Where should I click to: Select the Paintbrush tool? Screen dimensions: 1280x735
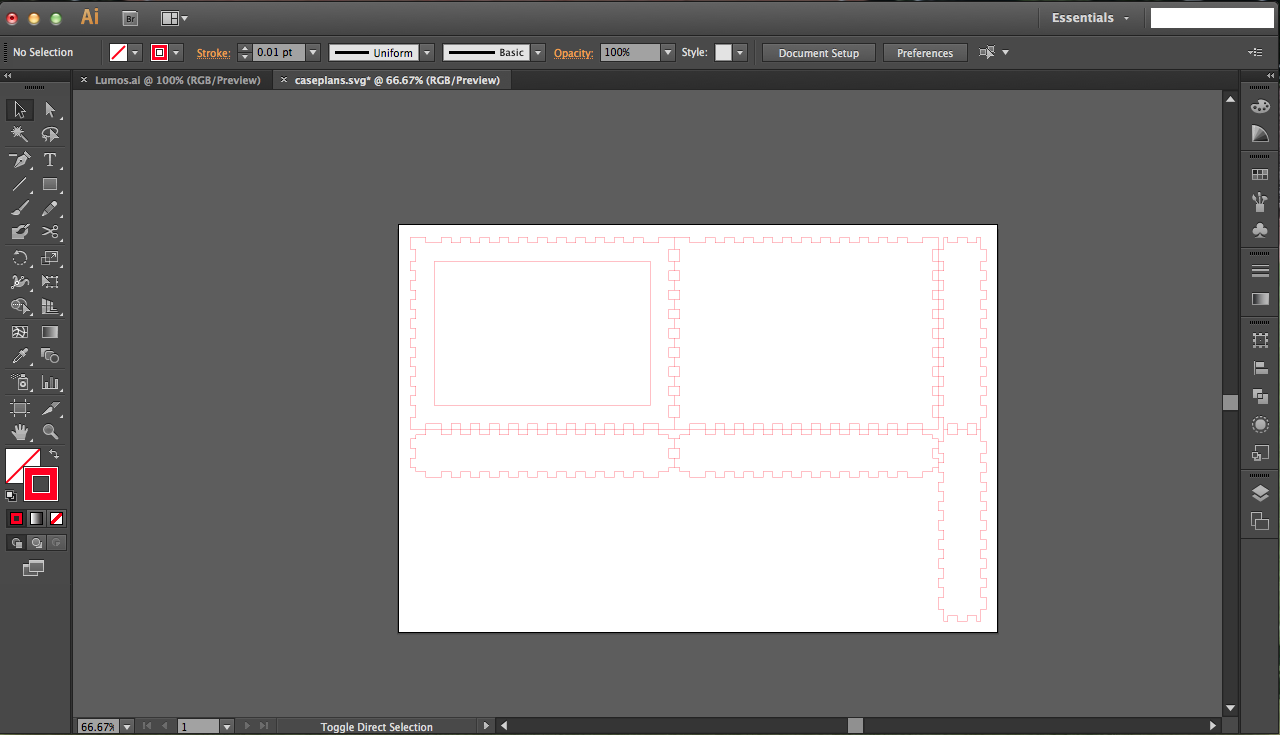(20, 208)
